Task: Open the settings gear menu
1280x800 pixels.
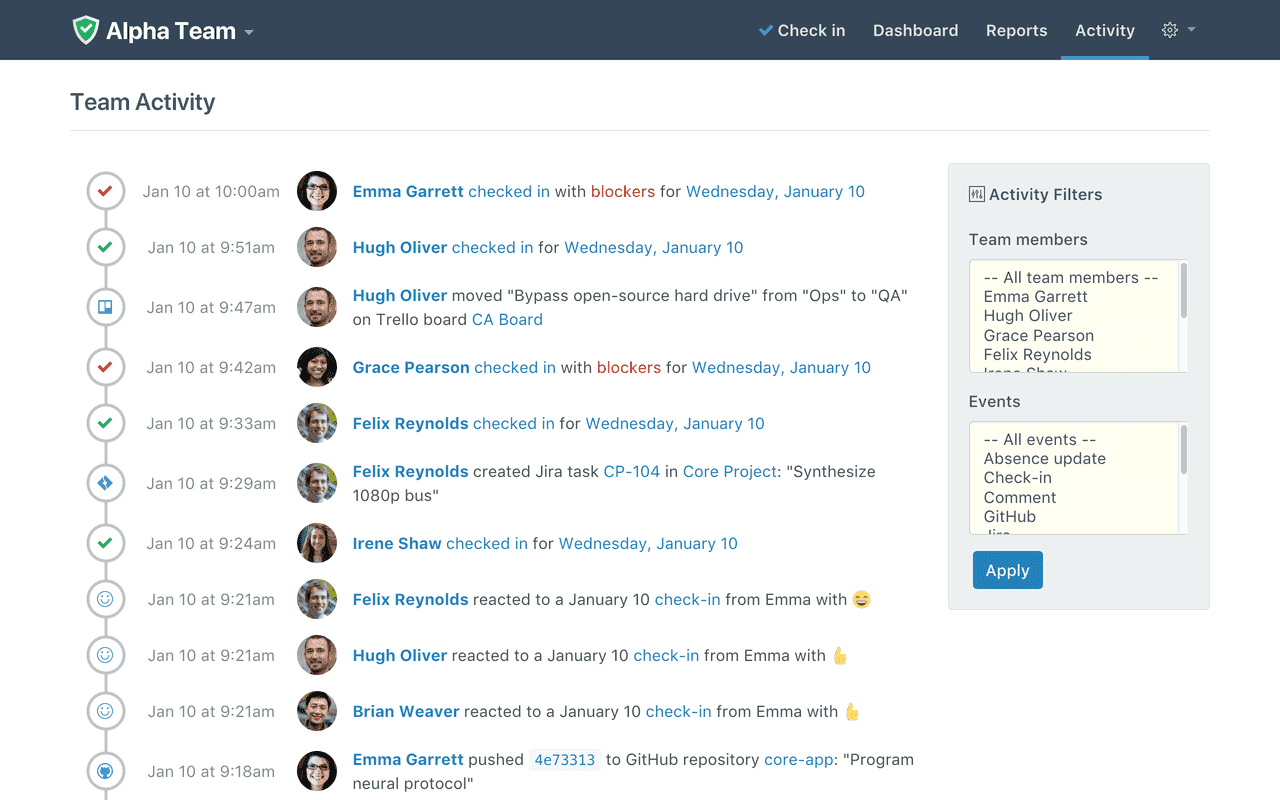Action: pyautogui.click(x=1179, y=30)
